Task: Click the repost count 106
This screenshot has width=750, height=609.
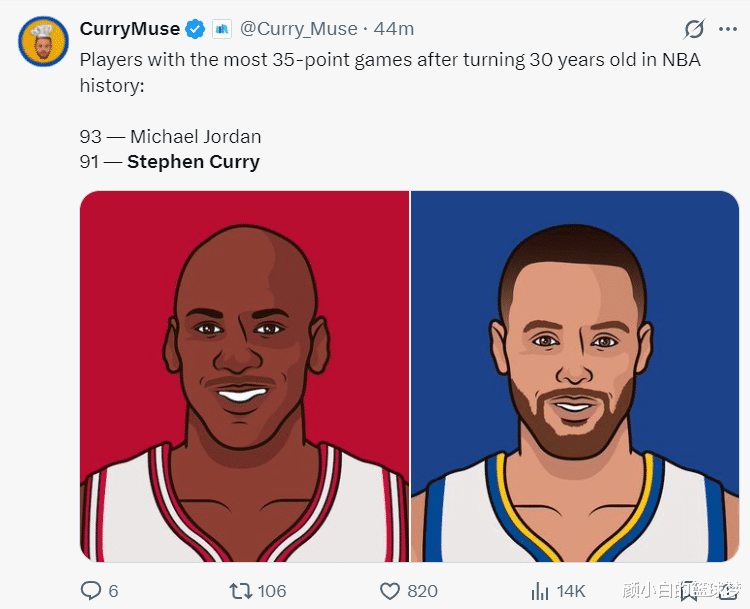Action: coord(272,591)
